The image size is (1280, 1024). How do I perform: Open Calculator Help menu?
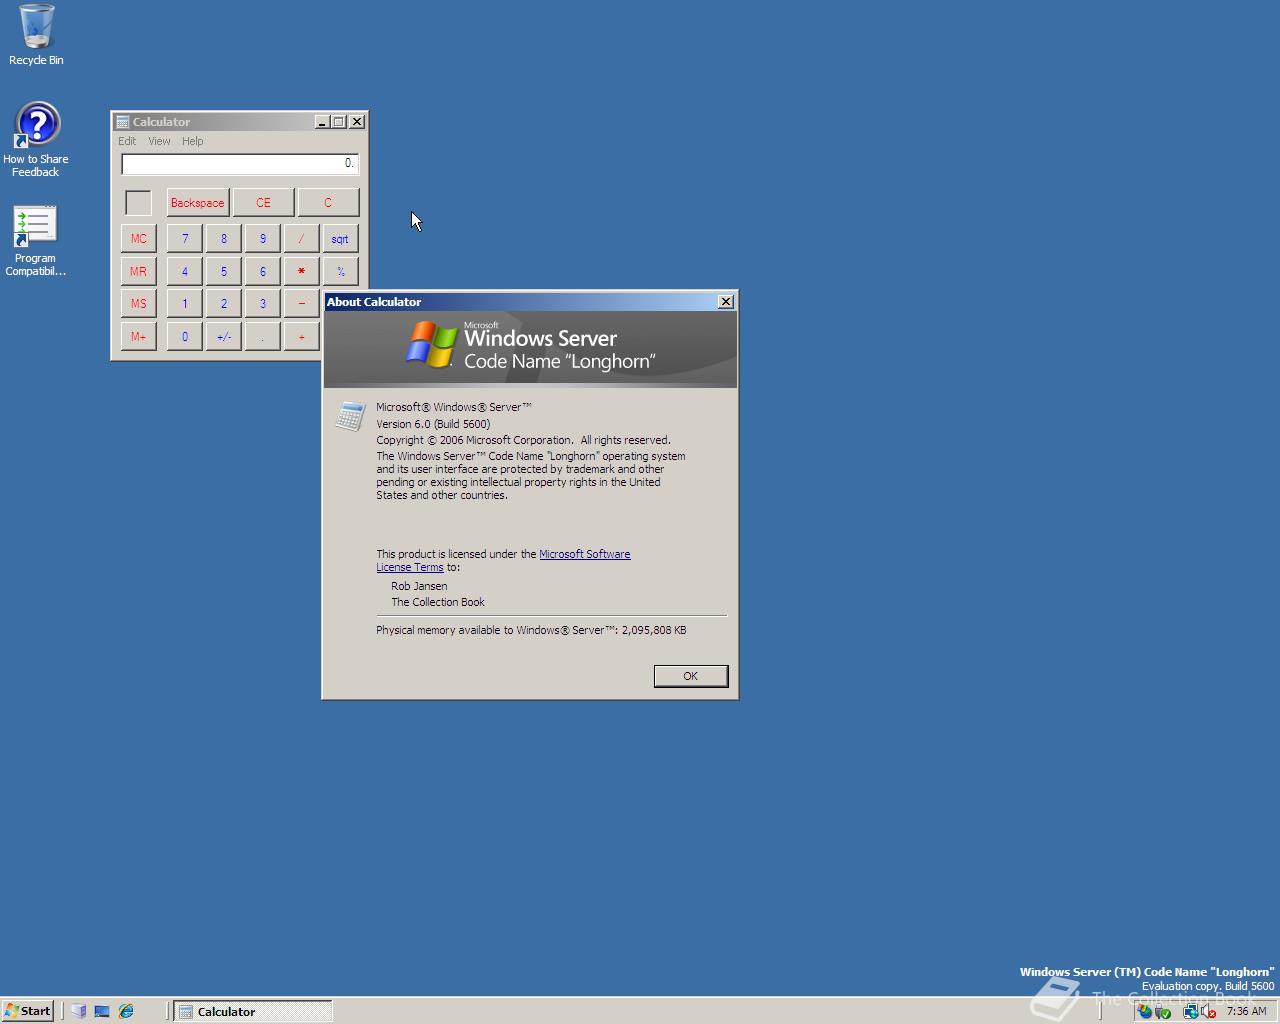(192, 141)
